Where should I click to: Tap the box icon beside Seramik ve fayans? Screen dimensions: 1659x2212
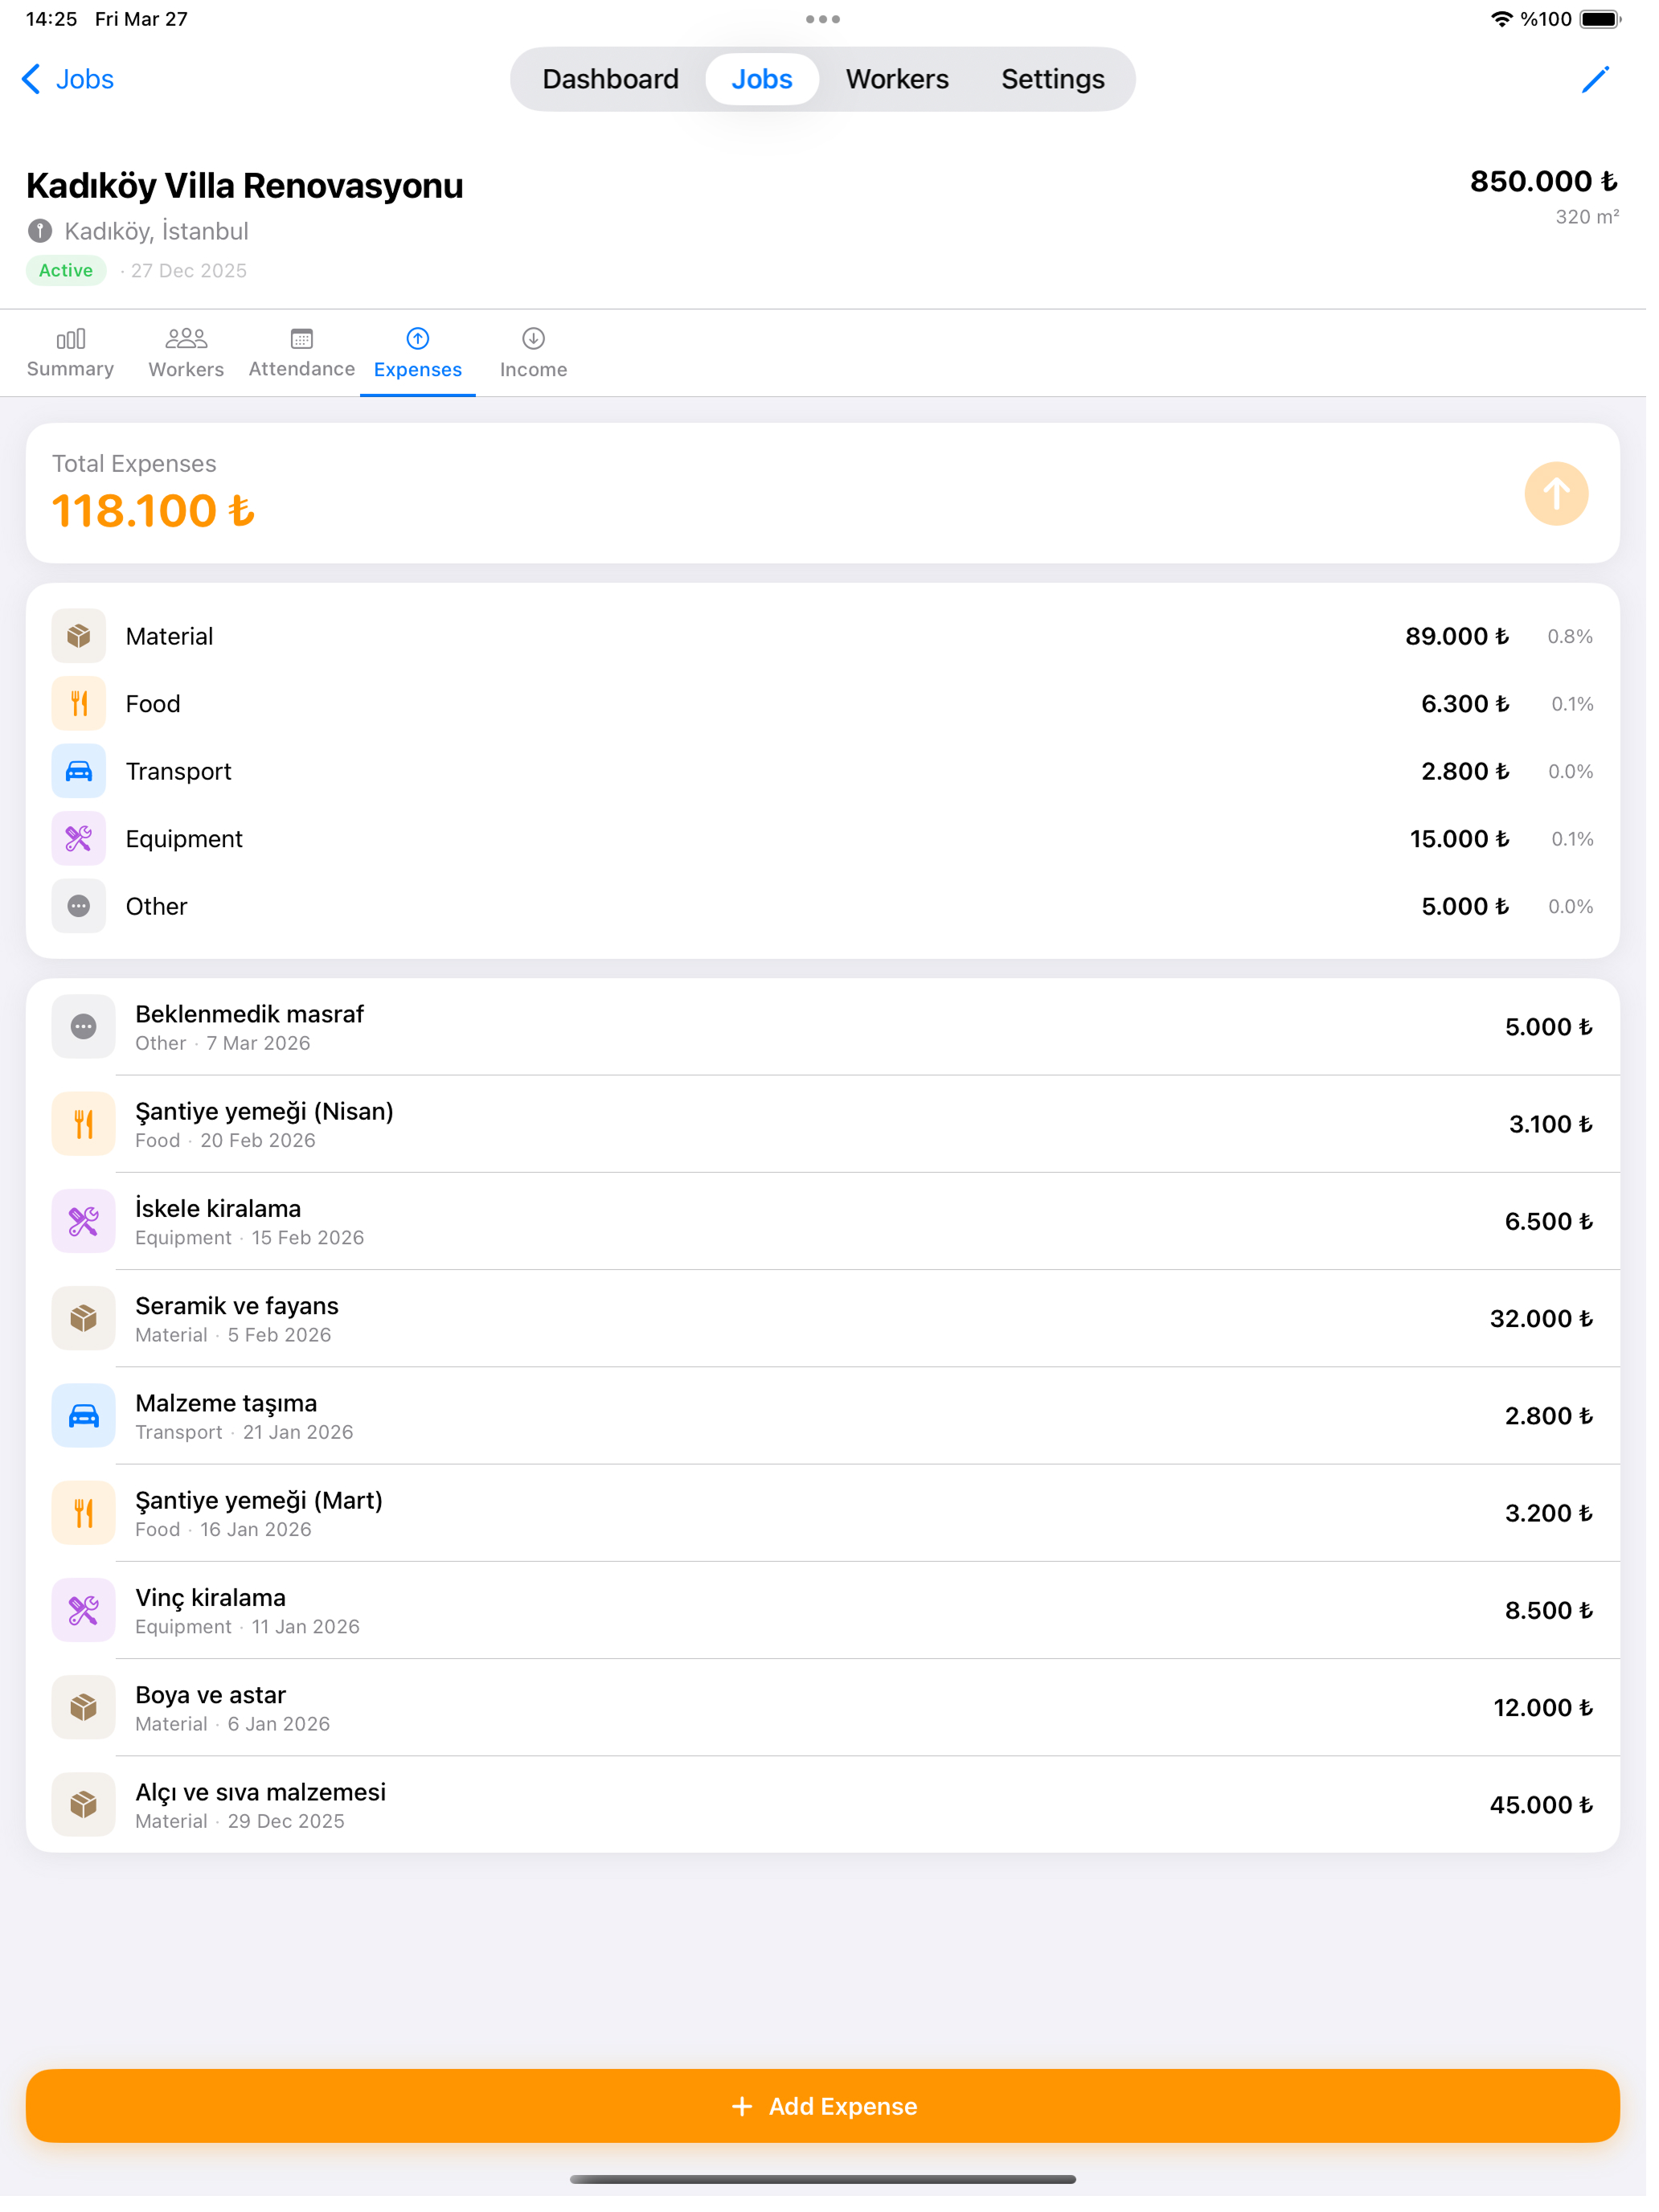pyautogui.click(x=84, y=1318)
